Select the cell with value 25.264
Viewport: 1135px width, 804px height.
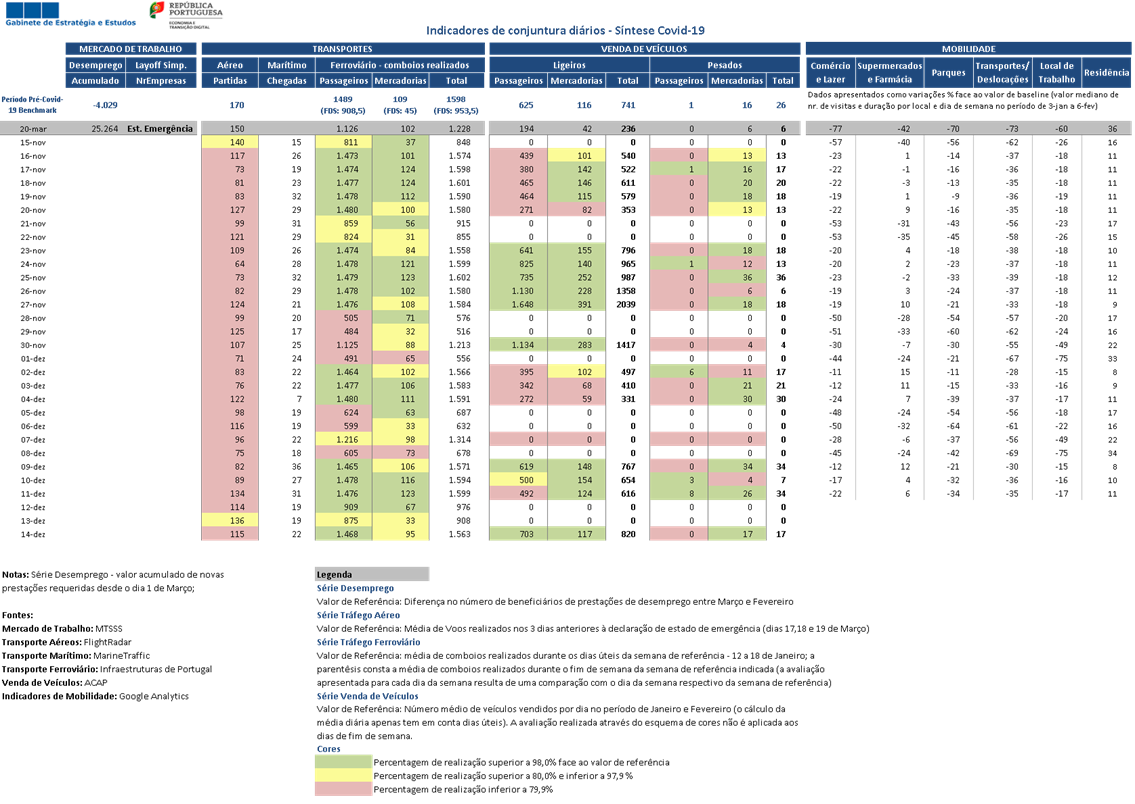coord(104,128)
